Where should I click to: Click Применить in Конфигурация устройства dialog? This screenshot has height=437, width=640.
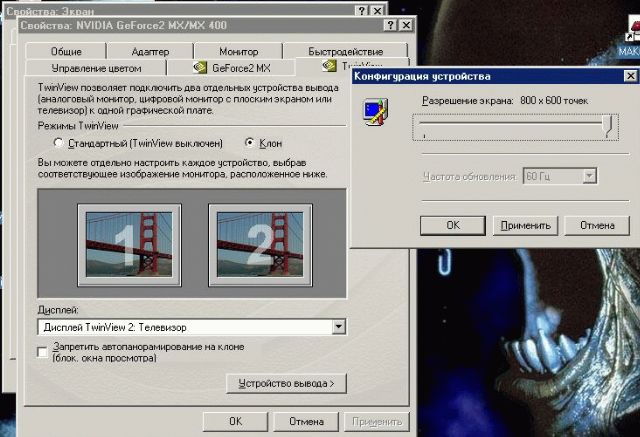coord(525,225)
